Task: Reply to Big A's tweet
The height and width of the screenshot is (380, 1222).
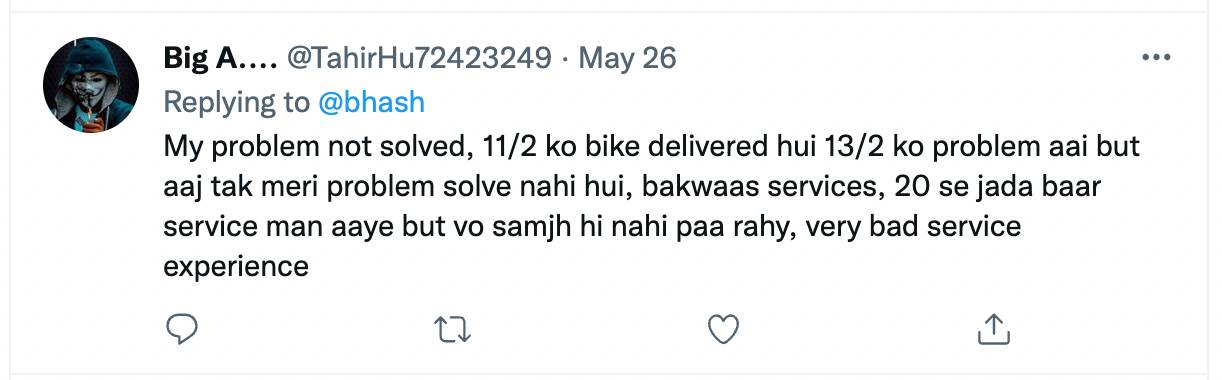Action: point(181,329)
